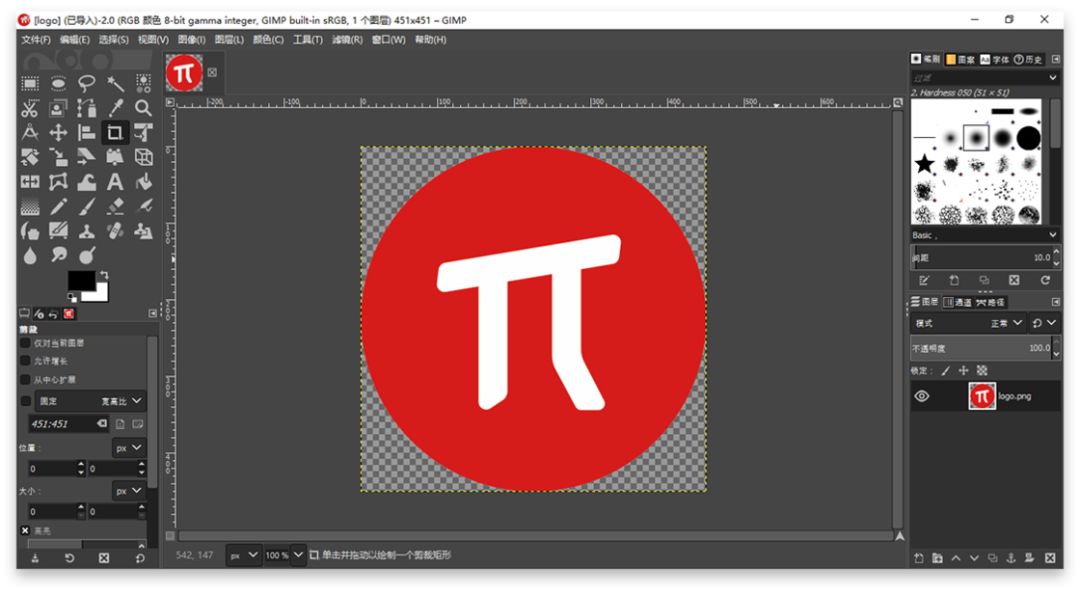Open the 大小 px unit dropdown
Screen dimensions: 1080x595
(128, 491)
